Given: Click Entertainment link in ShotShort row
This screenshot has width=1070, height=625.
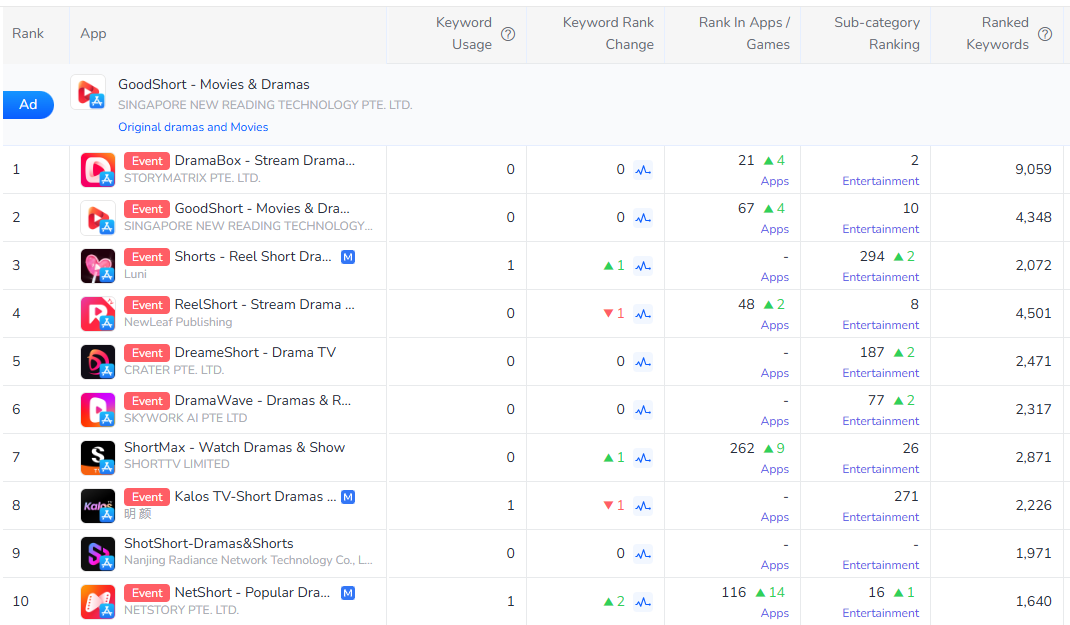Looking at the screenshot, I should (x=880, y=566).
